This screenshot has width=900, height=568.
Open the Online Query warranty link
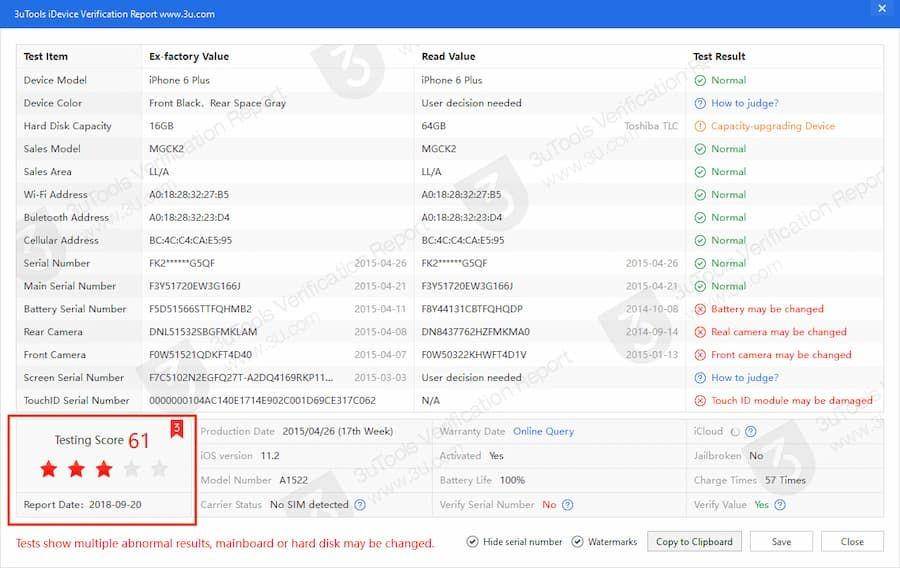543,431
